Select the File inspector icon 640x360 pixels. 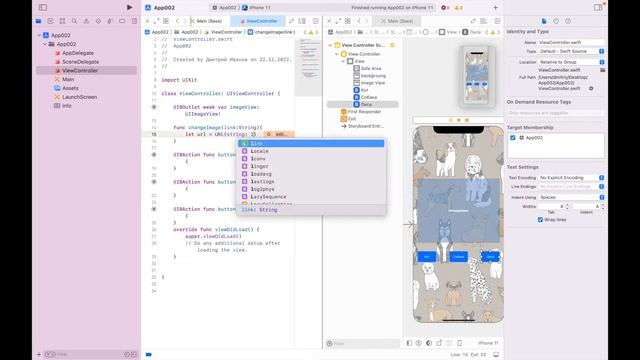coord(544,21)
